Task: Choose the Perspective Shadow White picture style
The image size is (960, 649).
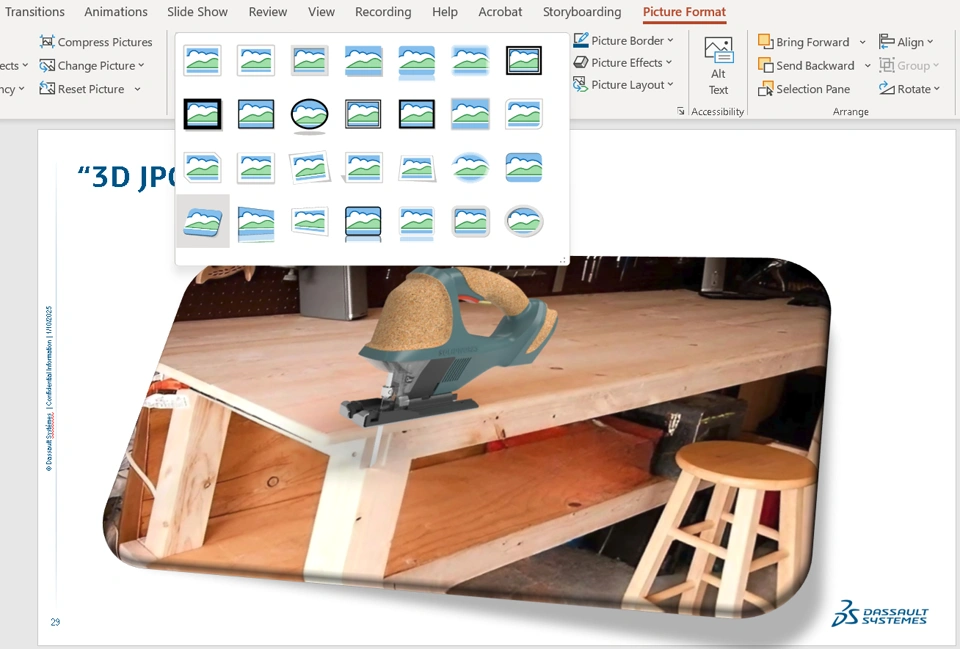Action: (x=363, y=168)
